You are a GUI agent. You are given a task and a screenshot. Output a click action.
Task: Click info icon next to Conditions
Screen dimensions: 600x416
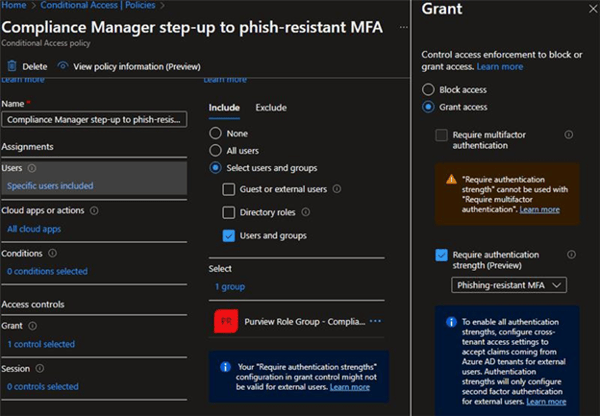[52, 253]
